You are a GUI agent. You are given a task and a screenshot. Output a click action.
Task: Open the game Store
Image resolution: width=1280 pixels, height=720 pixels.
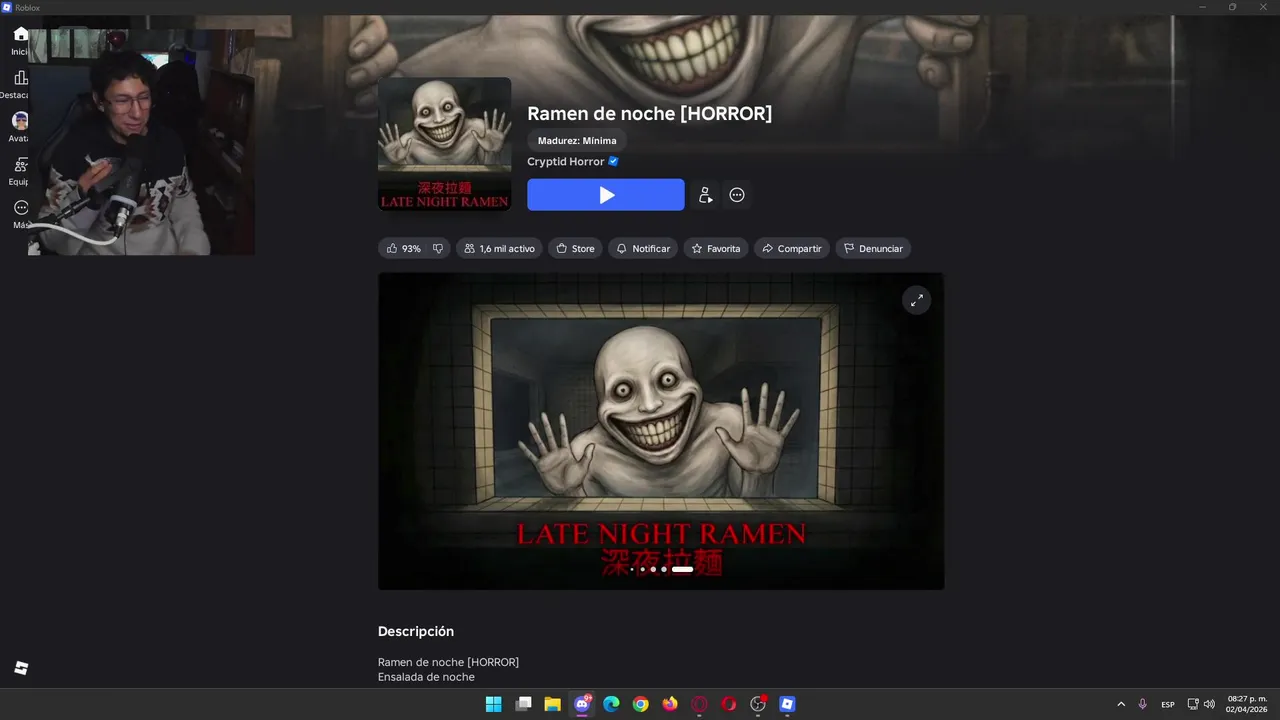pos(576,248)
